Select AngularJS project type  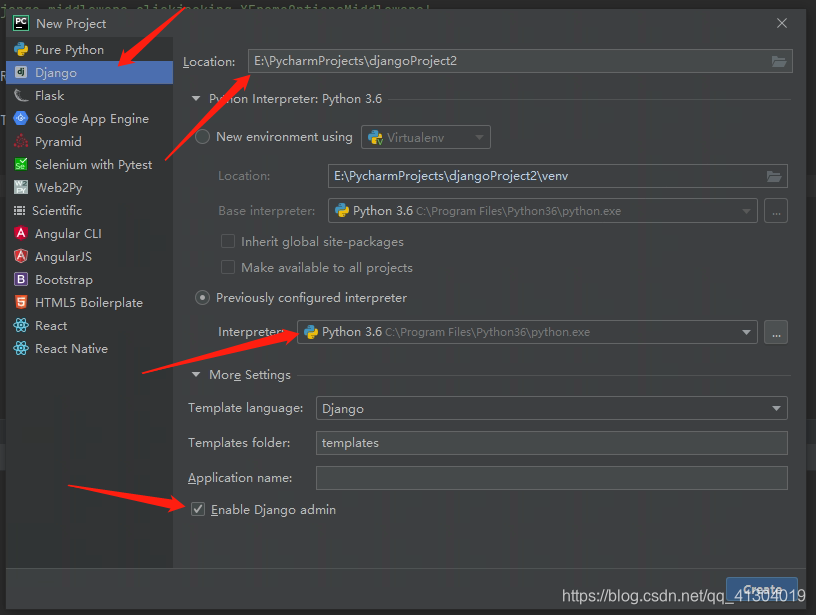pos(90,257)
